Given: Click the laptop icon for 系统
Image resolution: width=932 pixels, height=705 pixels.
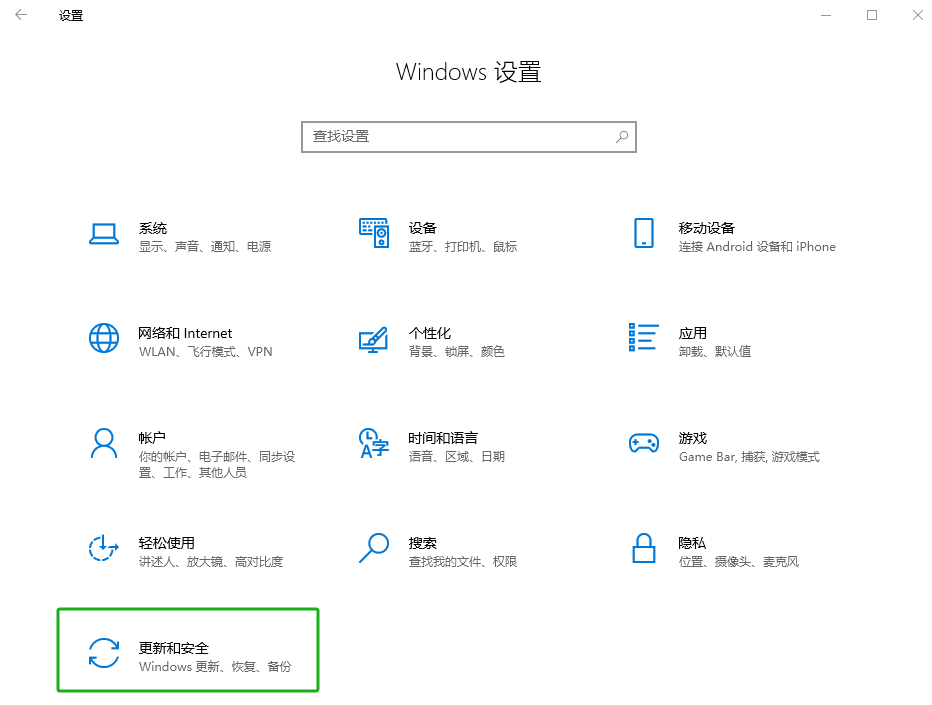Looking at the screenshot, I should click(x=104, y=234).
